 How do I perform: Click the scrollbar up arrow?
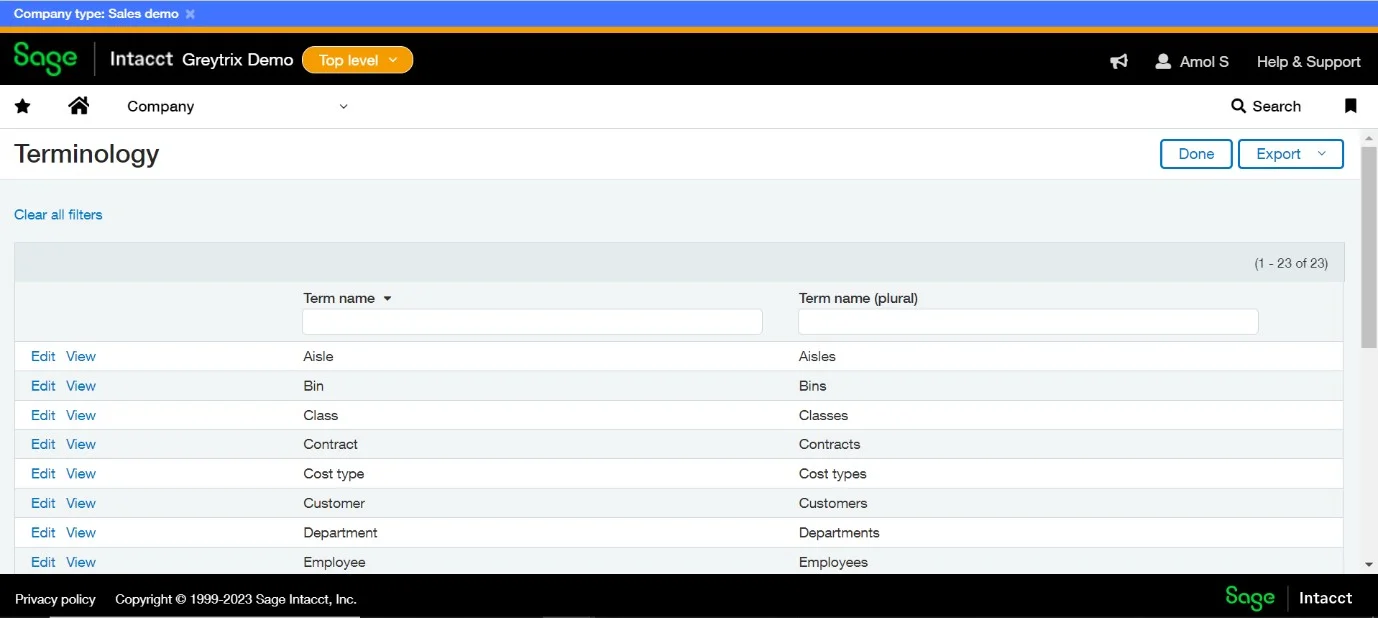pyautogui.click(x=1369, y=136)
